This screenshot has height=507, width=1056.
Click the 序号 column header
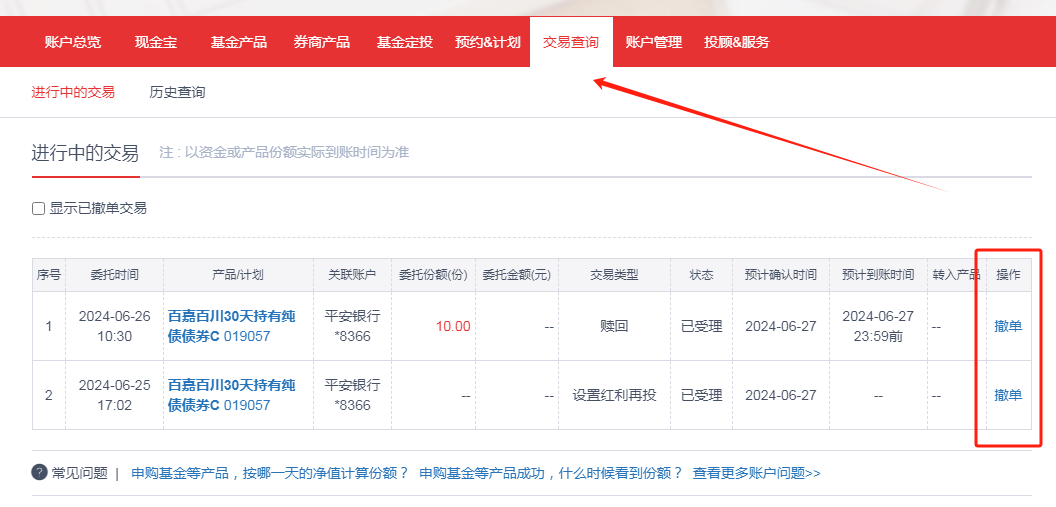[48, 275]
